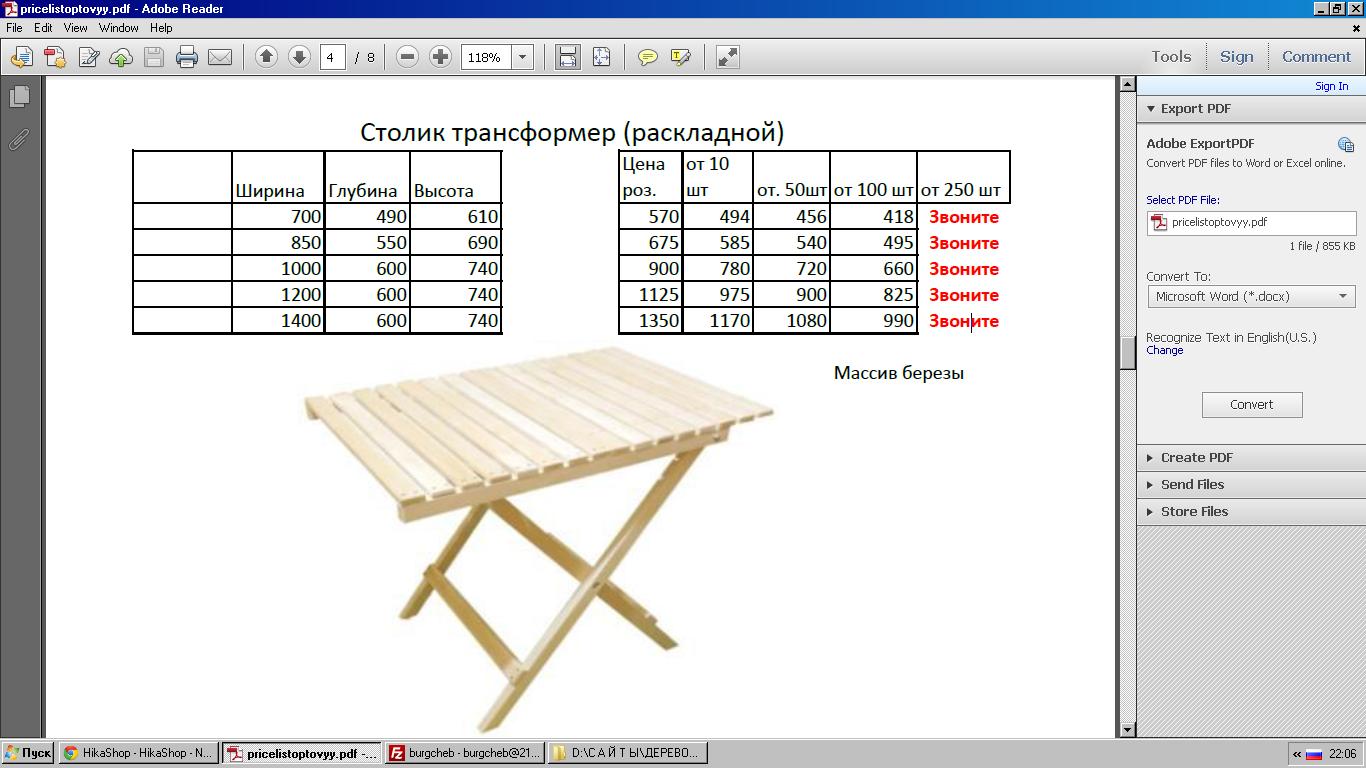Expand the Send Files section
Screen dimensions: 1366x768
click(x=1251, y=484)
